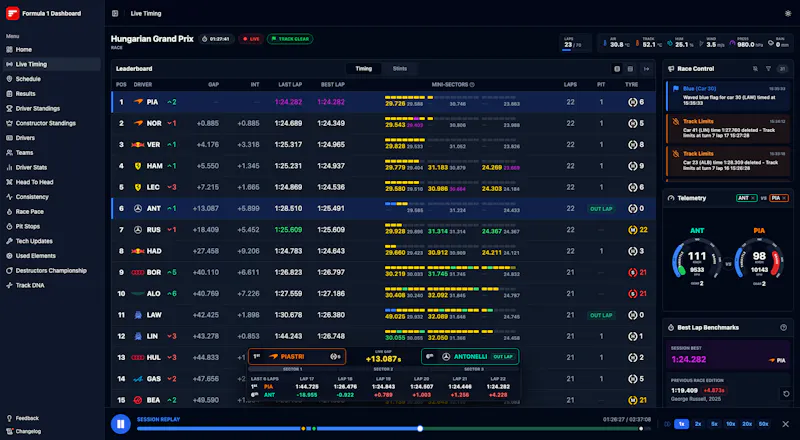The height and width of the screenshot is (440, 800).
Task: Set replay speed to 50x
Action: [764, 424]
